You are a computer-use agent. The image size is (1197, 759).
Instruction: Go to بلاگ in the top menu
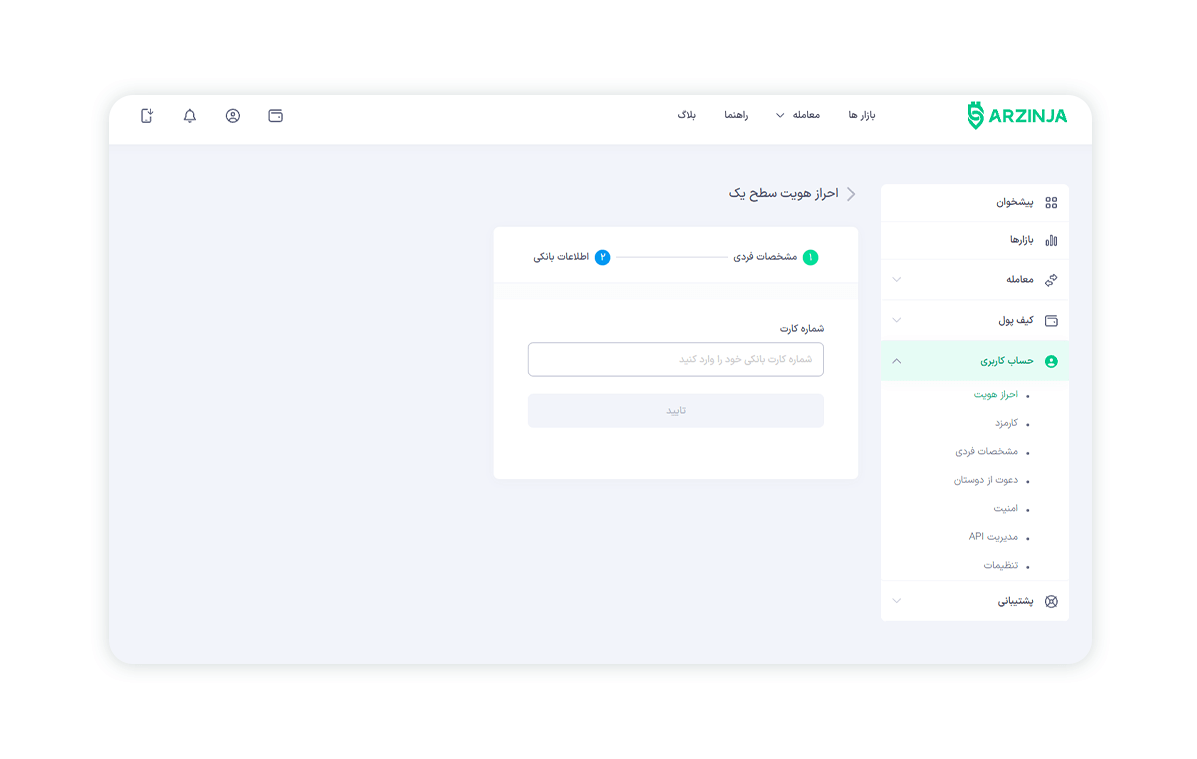click(686, 115)
